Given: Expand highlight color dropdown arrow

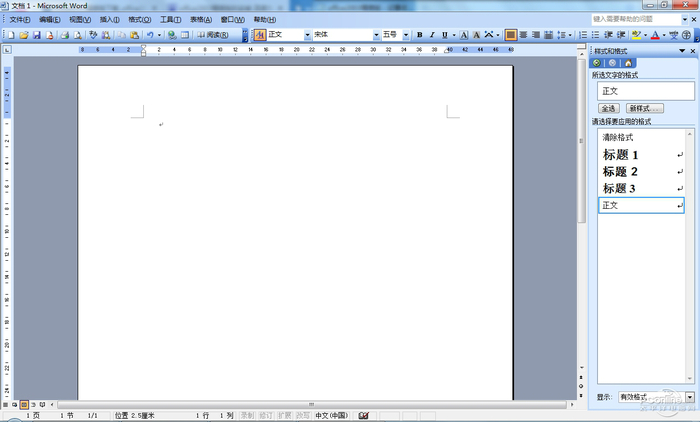Looking at the screenshot, I should pos(646,35).
